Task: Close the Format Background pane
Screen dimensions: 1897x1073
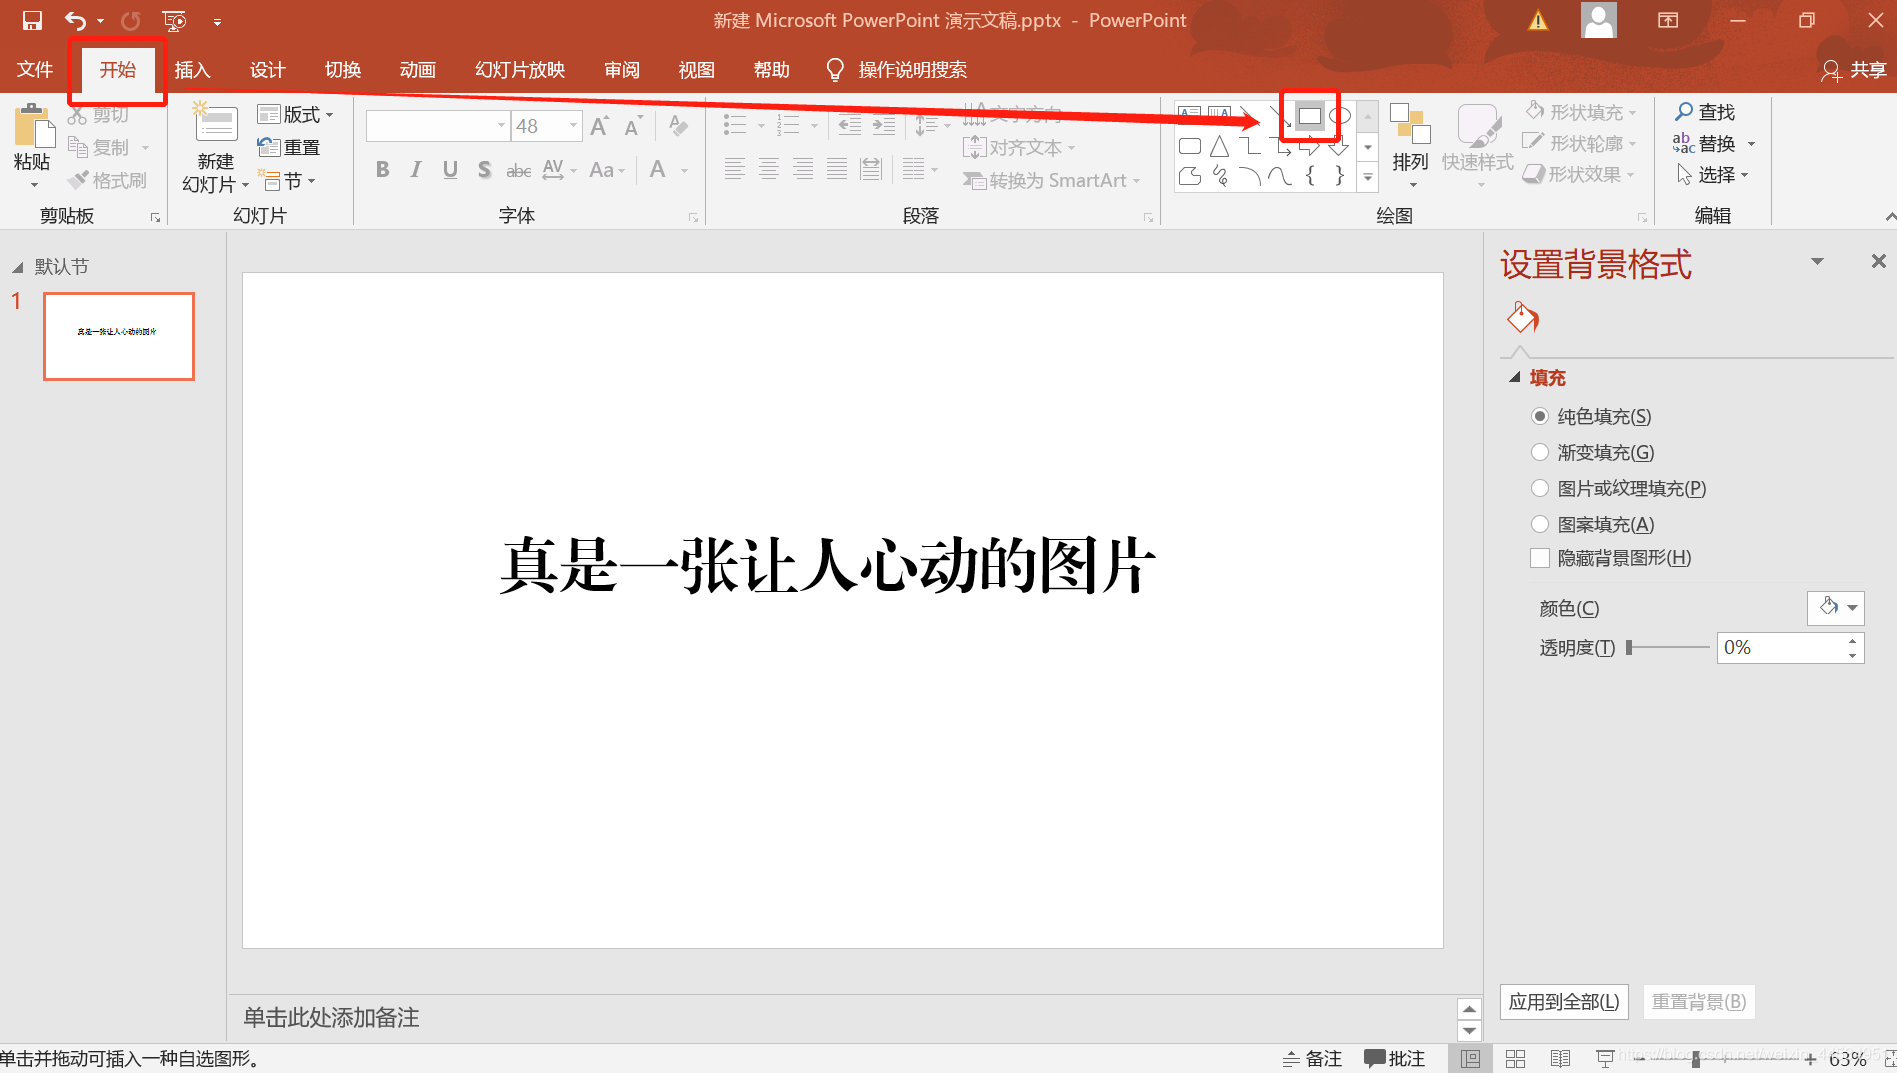Action: pyautogui.click(x=1878, y=261)
